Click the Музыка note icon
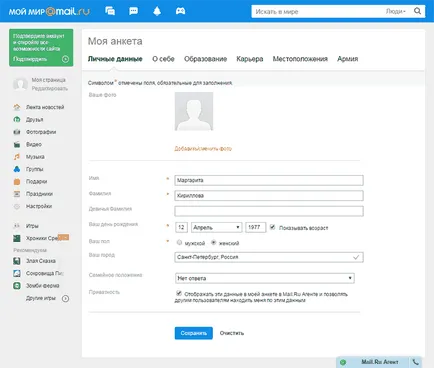Image resolution: width=434 pixels, height=368 pixels. (17, 157)
